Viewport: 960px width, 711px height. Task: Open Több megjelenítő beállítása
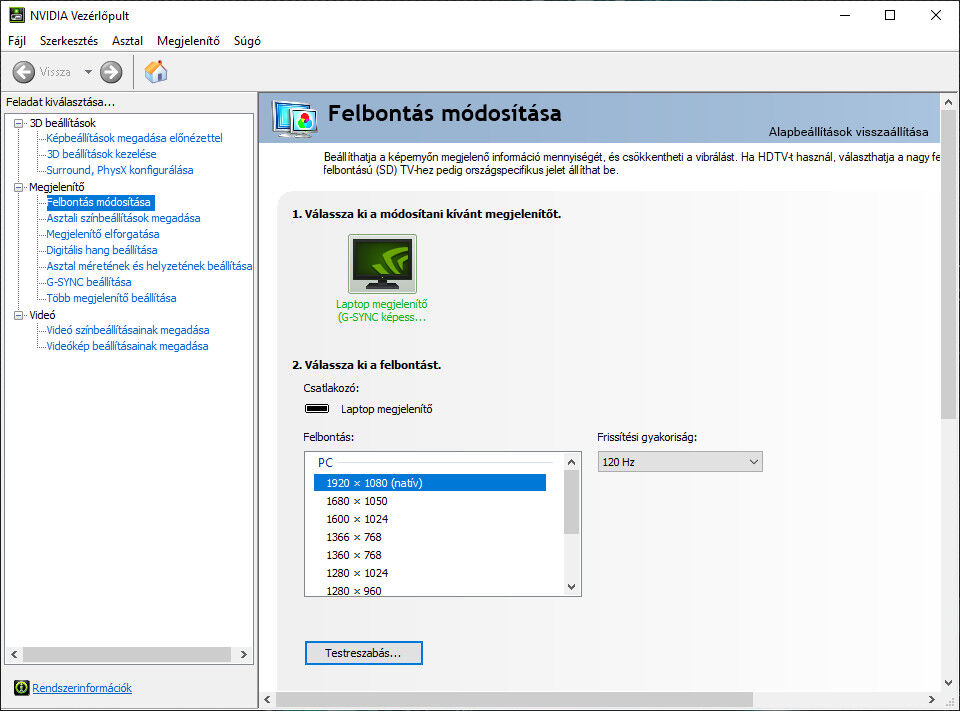click(111, 298)
